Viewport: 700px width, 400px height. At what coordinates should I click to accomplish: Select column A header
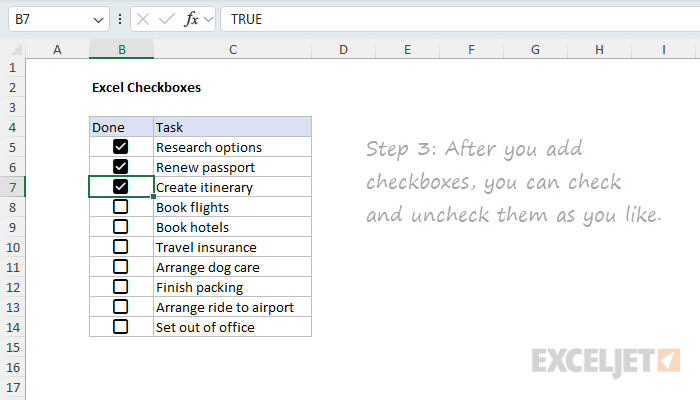coord(57,49)
